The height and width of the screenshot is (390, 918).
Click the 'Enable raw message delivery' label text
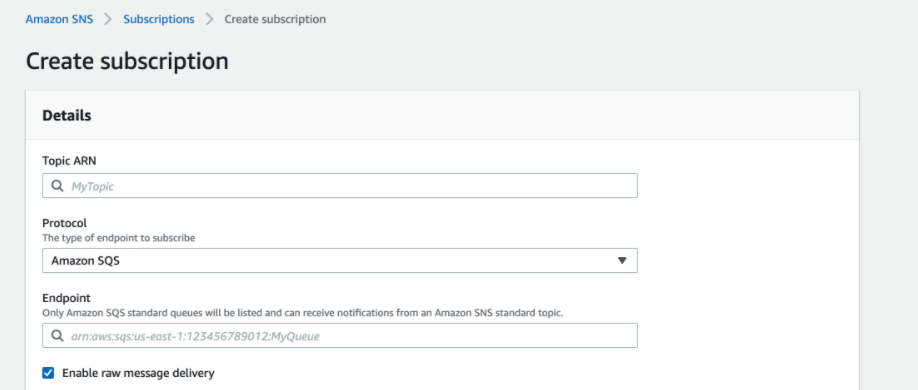[x=138, y=373]
